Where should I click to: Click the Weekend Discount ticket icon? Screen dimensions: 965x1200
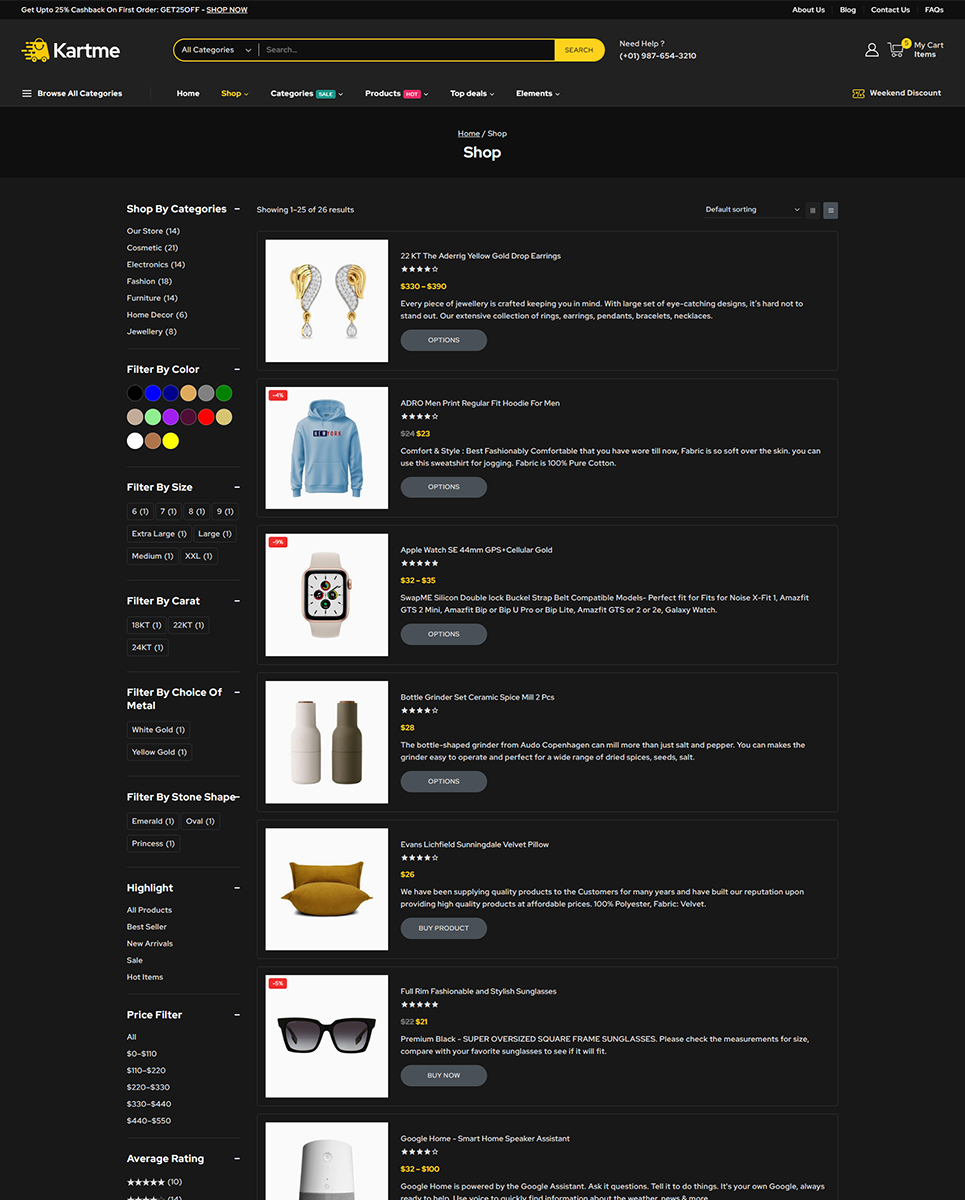[x=858, y=93]
